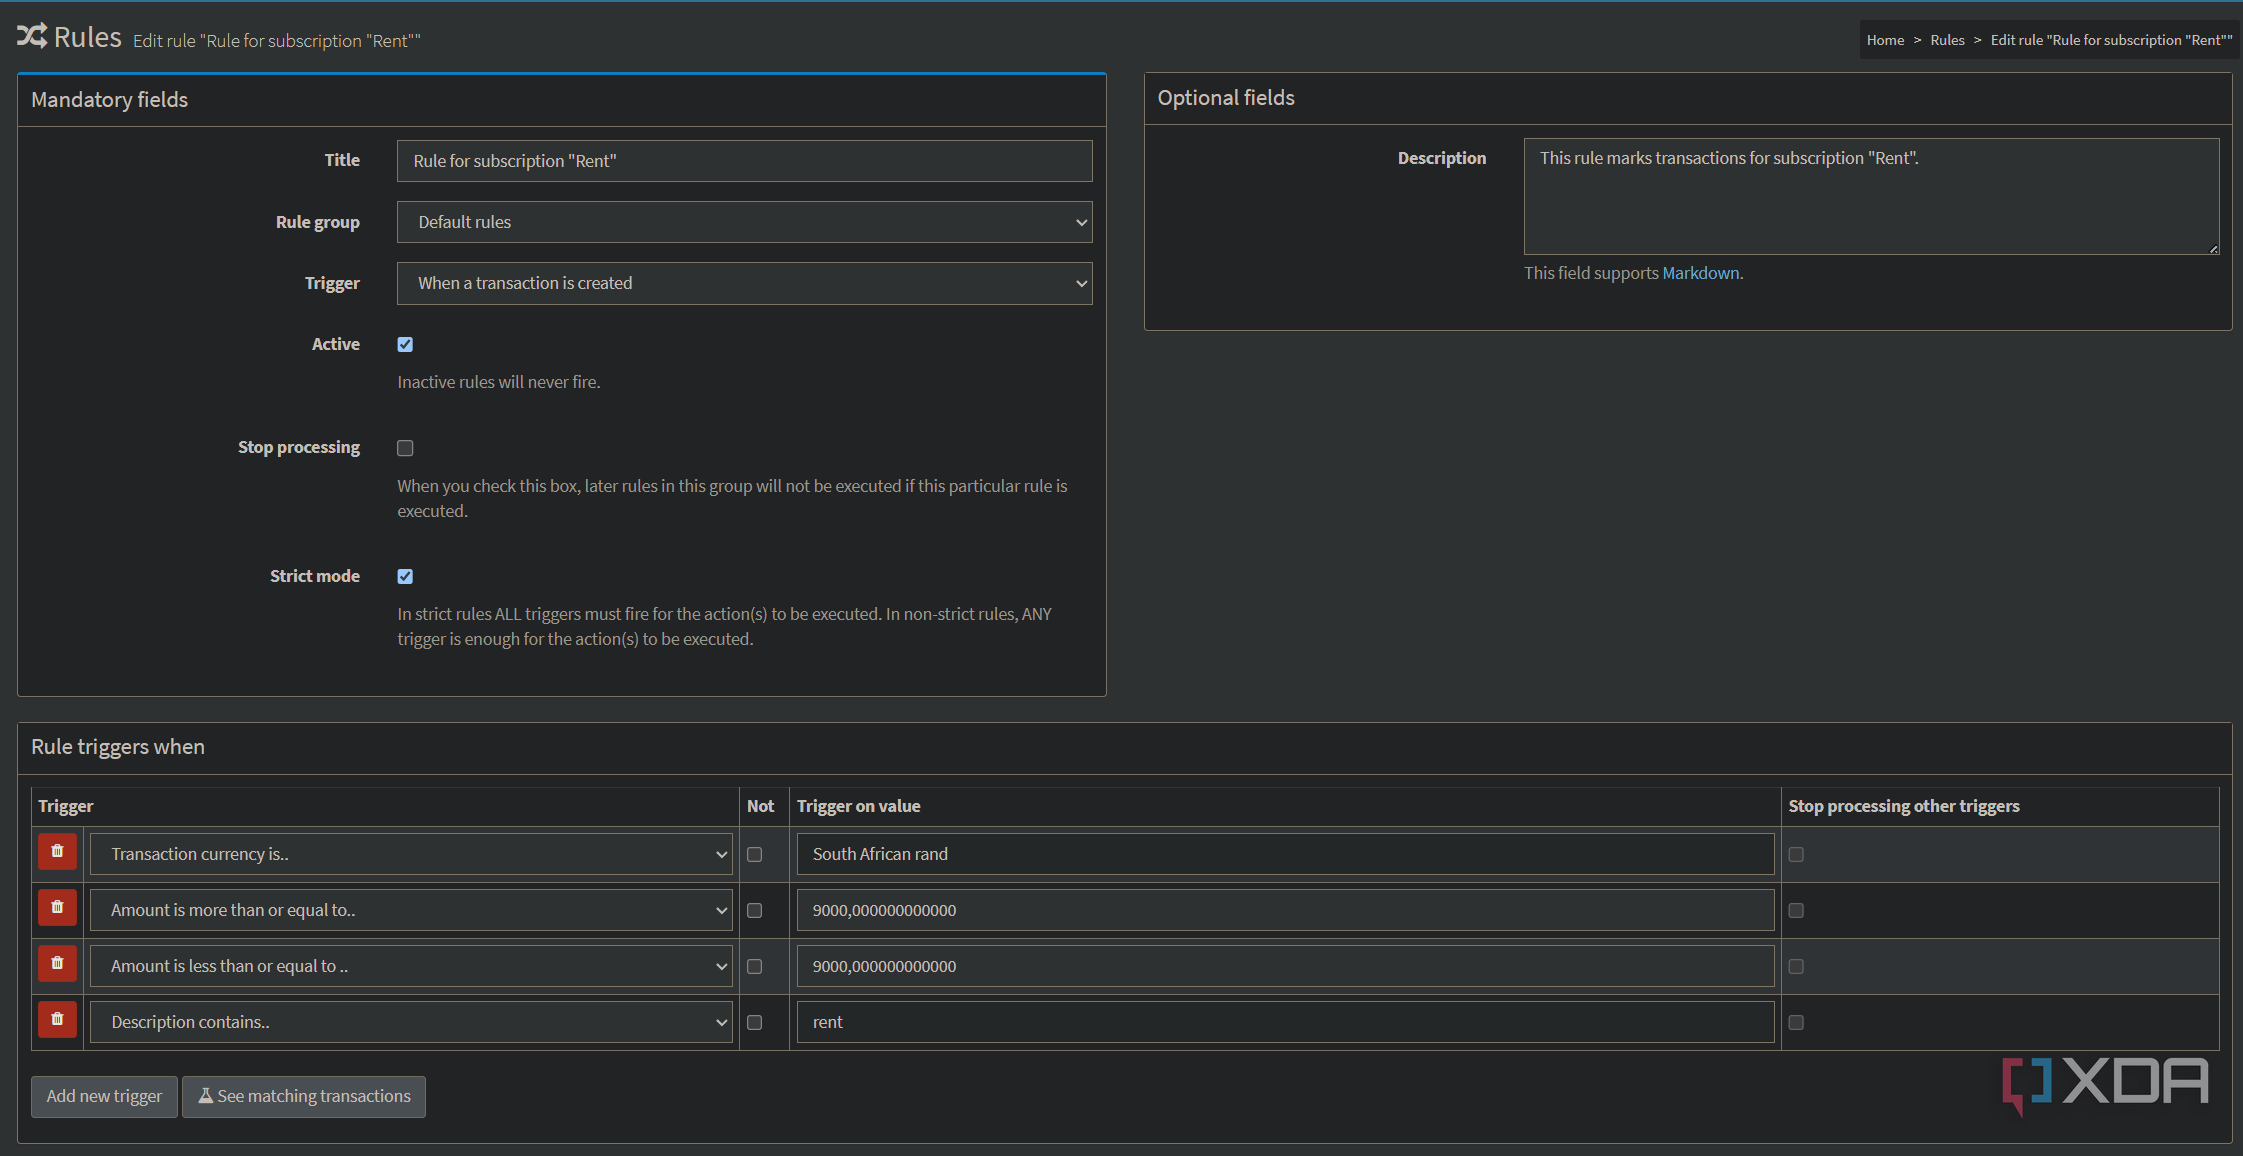Image resolution: width=2243 pixels, height=1156 pixels.
Task: Click into the rule Title field
Action: (744, 161)
